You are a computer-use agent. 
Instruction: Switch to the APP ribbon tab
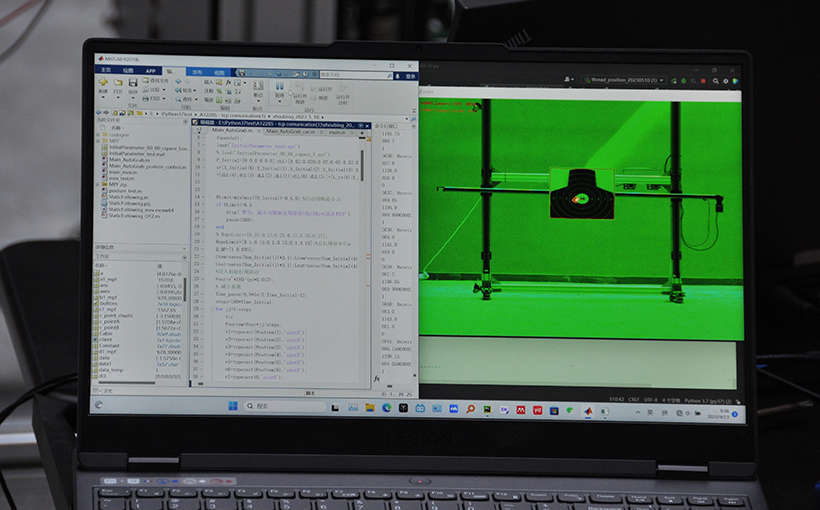pyautogui.click(x=151, y=71)
